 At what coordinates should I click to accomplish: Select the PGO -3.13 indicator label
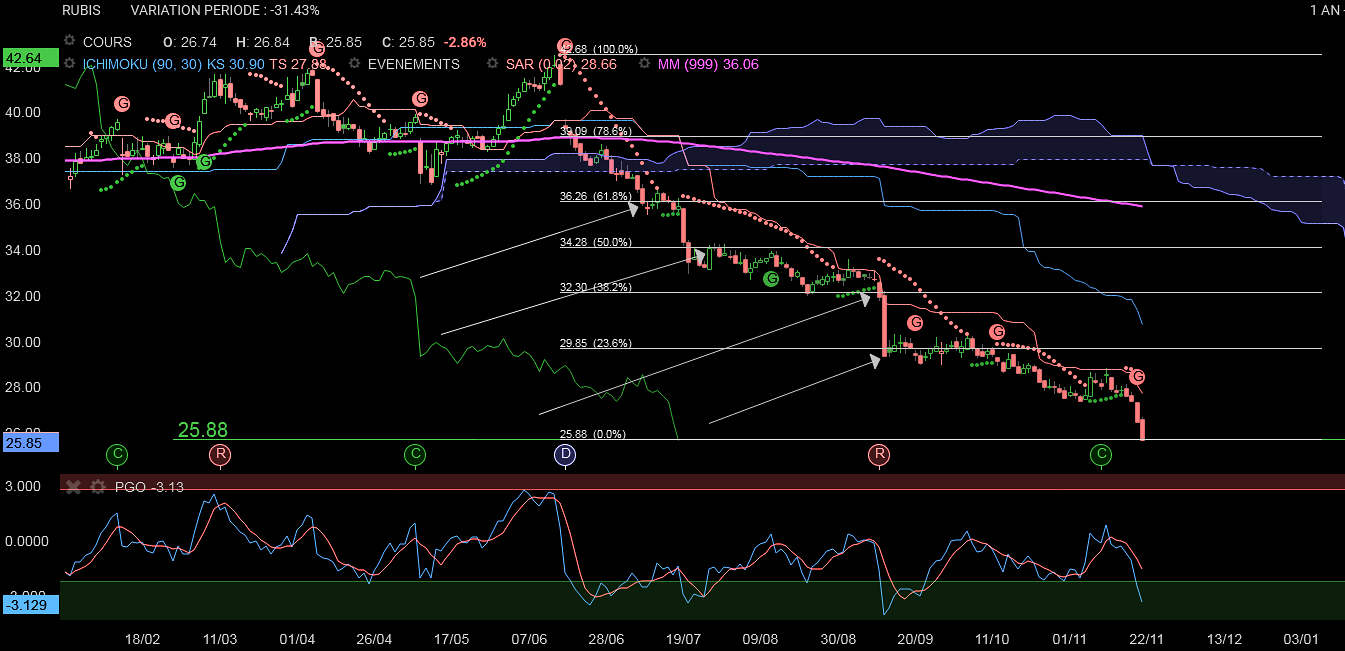point(148,487)
